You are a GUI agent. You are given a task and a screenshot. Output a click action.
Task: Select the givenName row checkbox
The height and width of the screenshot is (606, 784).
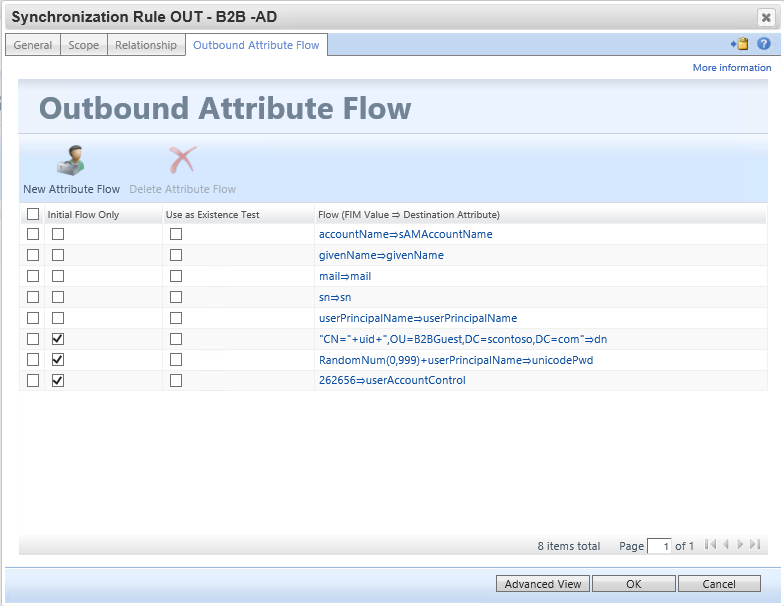pos(33,255)
